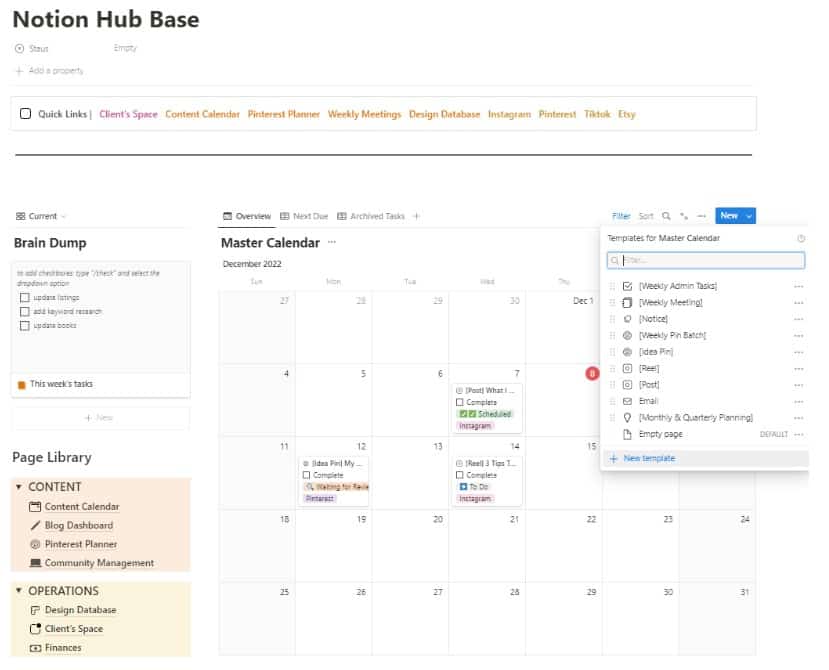Click the blue New button
829x670 pixels.
click(x=729, y=216)
